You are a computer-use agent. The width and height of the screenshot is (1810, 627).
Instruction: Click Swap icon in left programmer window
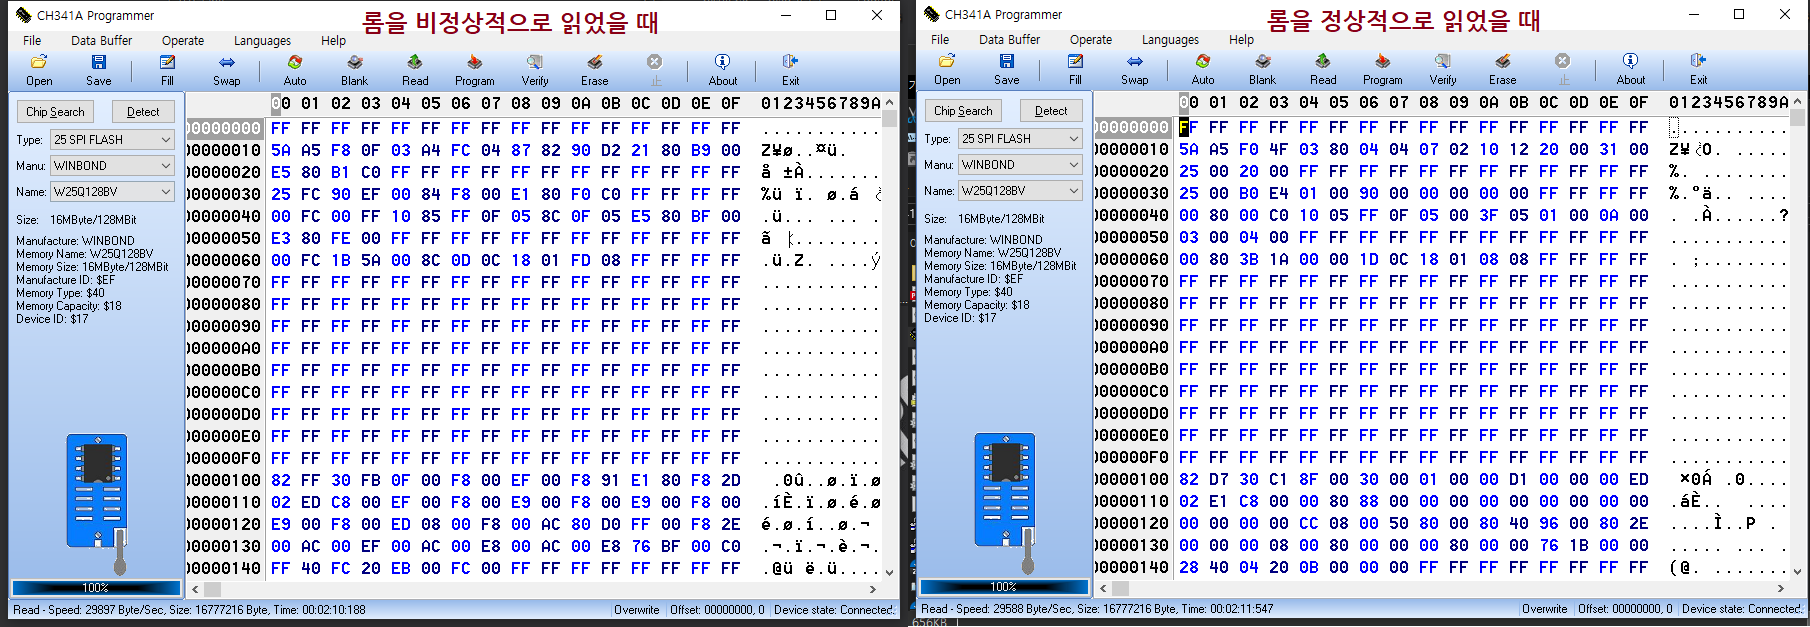coord(226,70)
